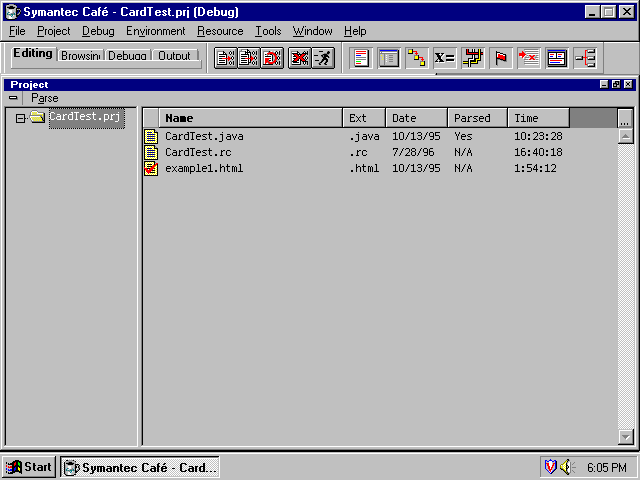Open the Window menu
This screenshot has width=640, height=480.
click(312, 31)
